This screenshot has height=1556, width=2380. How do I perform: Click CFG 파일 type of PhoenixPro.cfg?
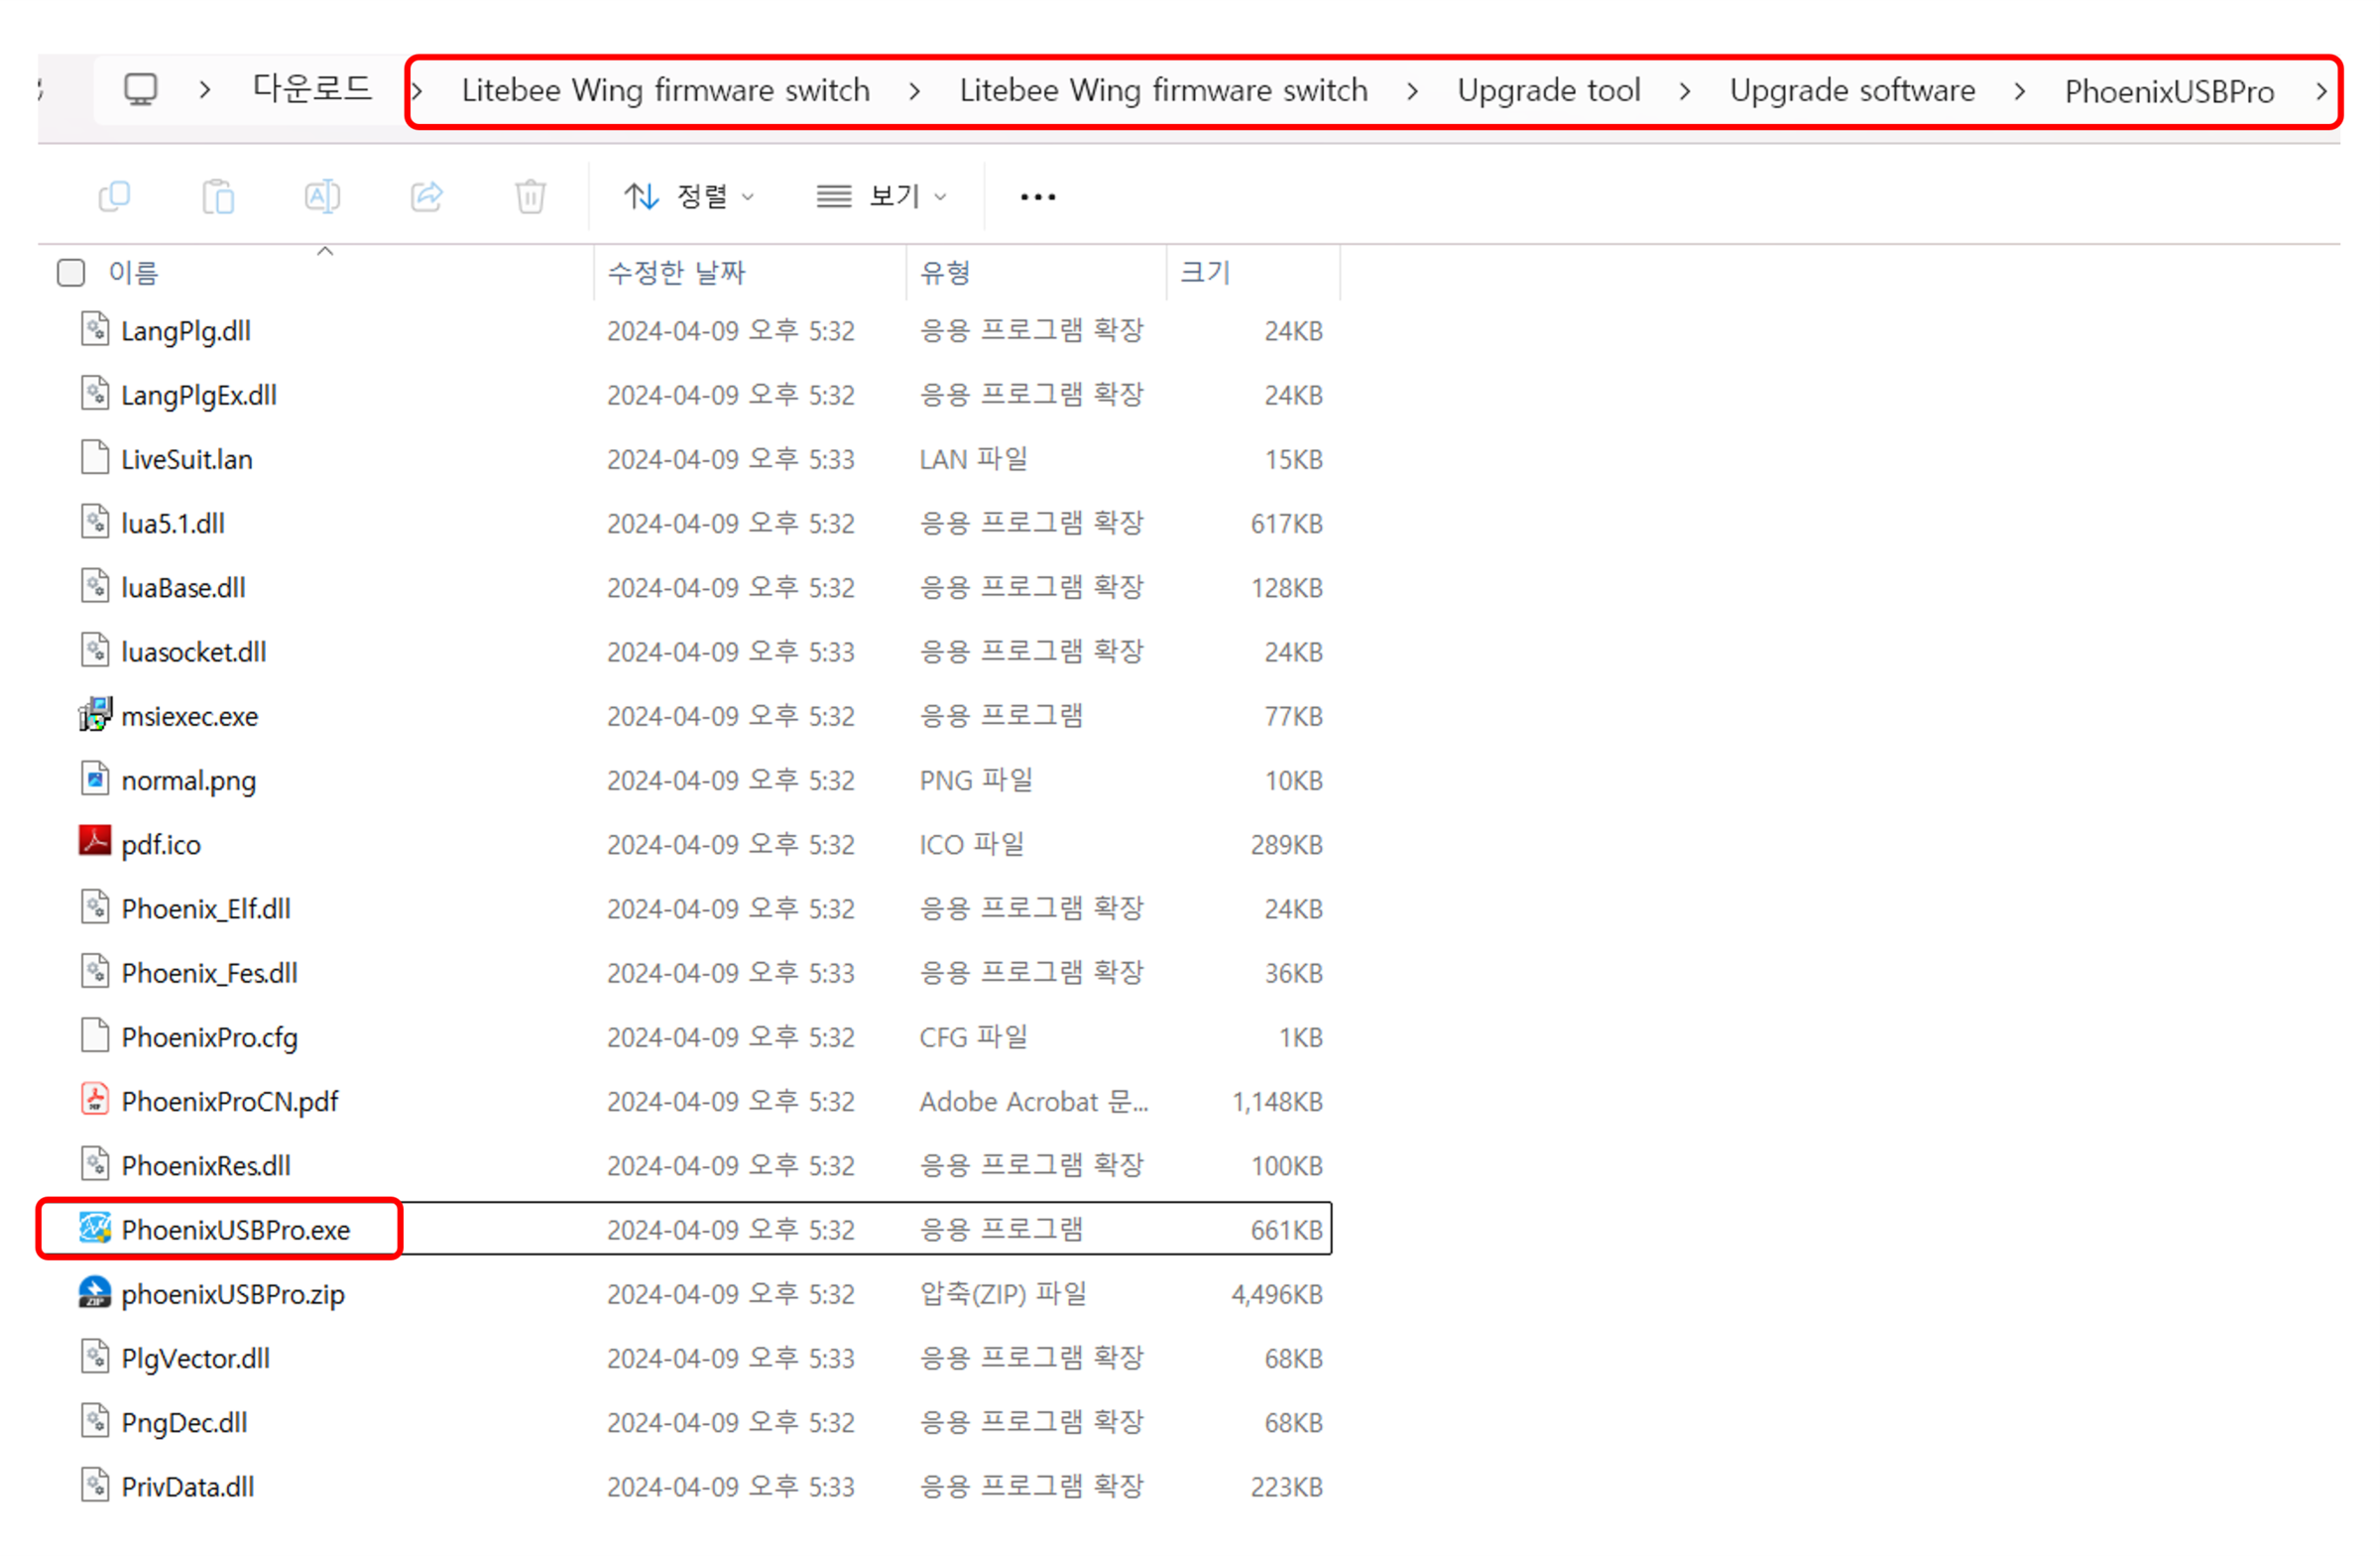point(973,1037)
